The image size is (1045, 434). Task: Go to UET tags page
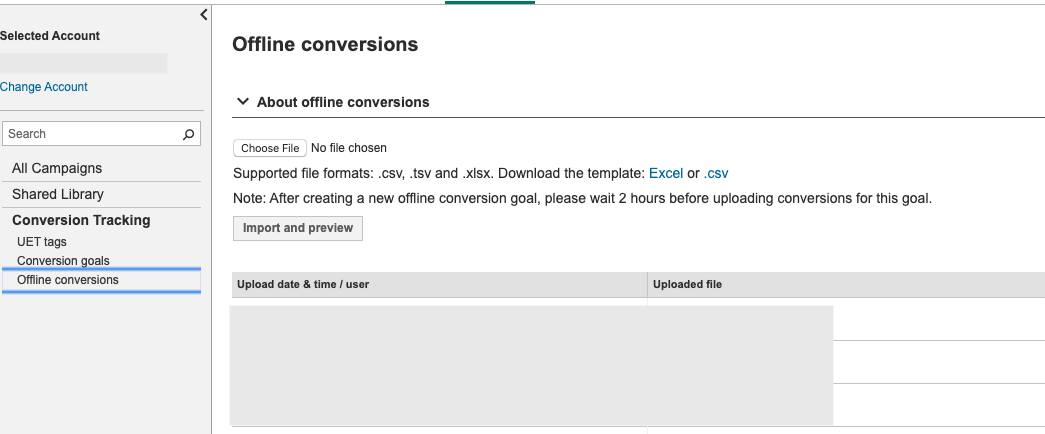[x=42, y=242]
